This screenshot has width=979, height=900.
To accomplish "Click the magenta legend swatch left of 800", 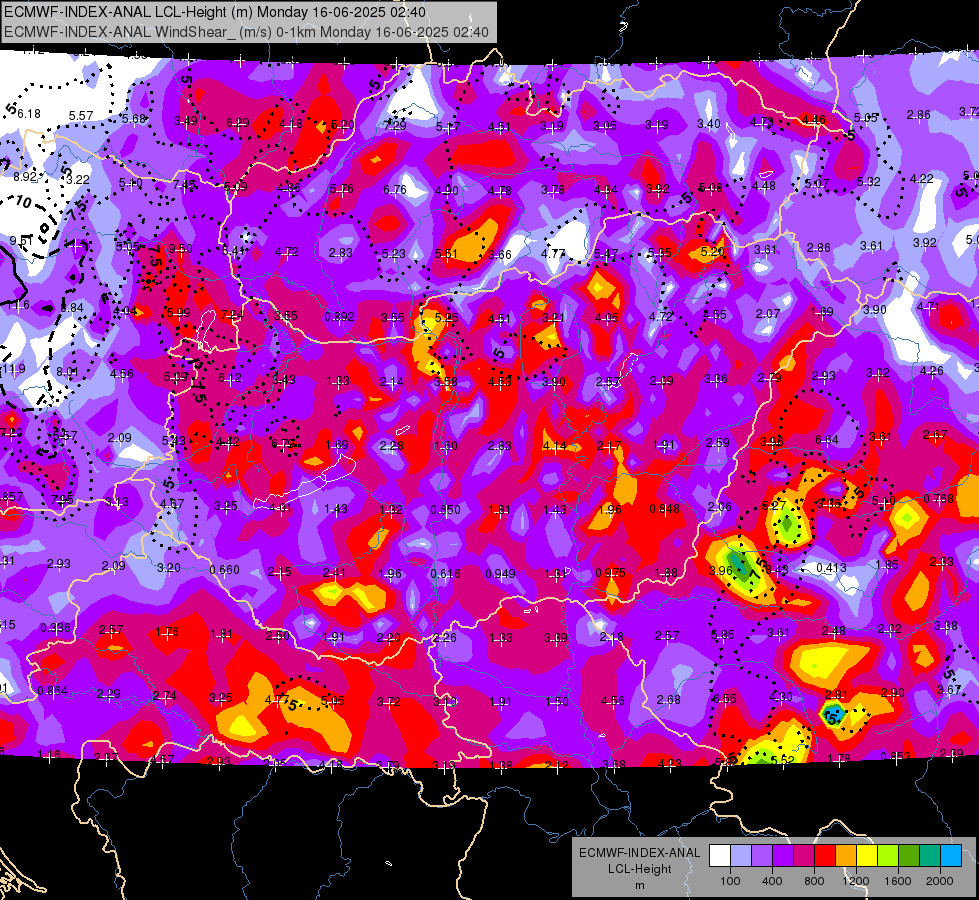I will click(x=804, y=855).
